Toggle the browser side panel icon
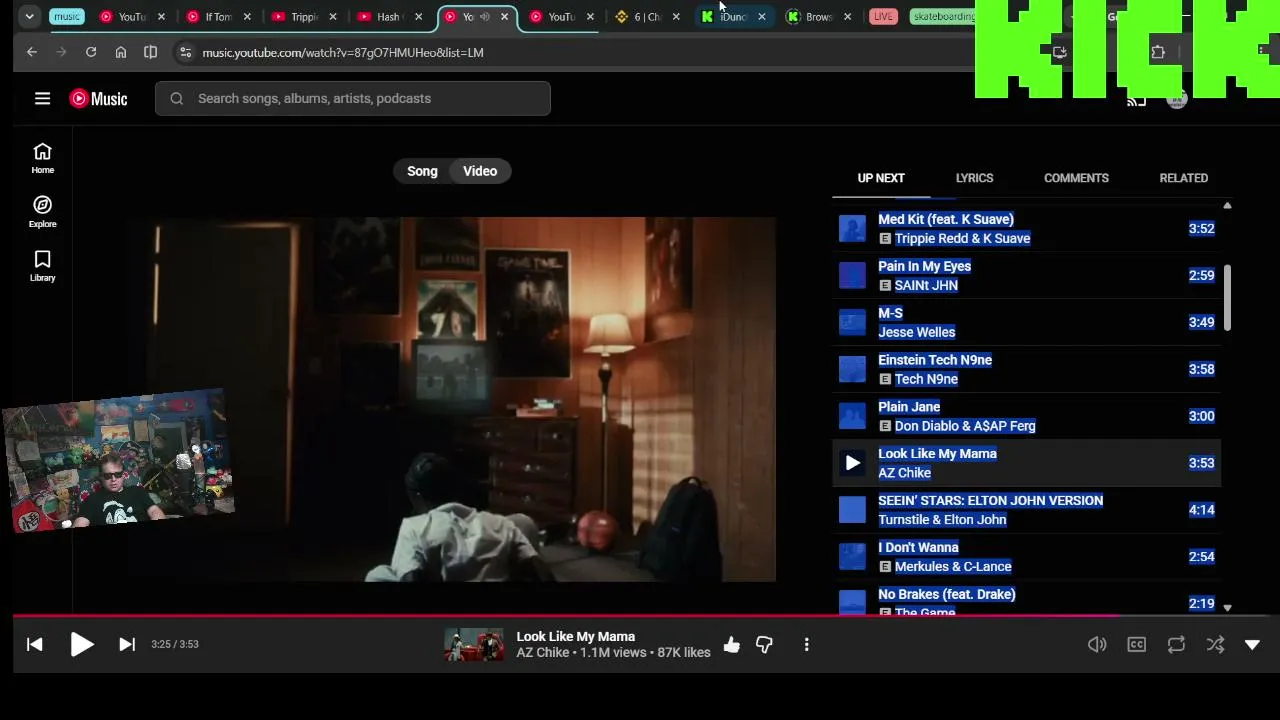The height and width of the screenshot is (720, 1280). 150,52
